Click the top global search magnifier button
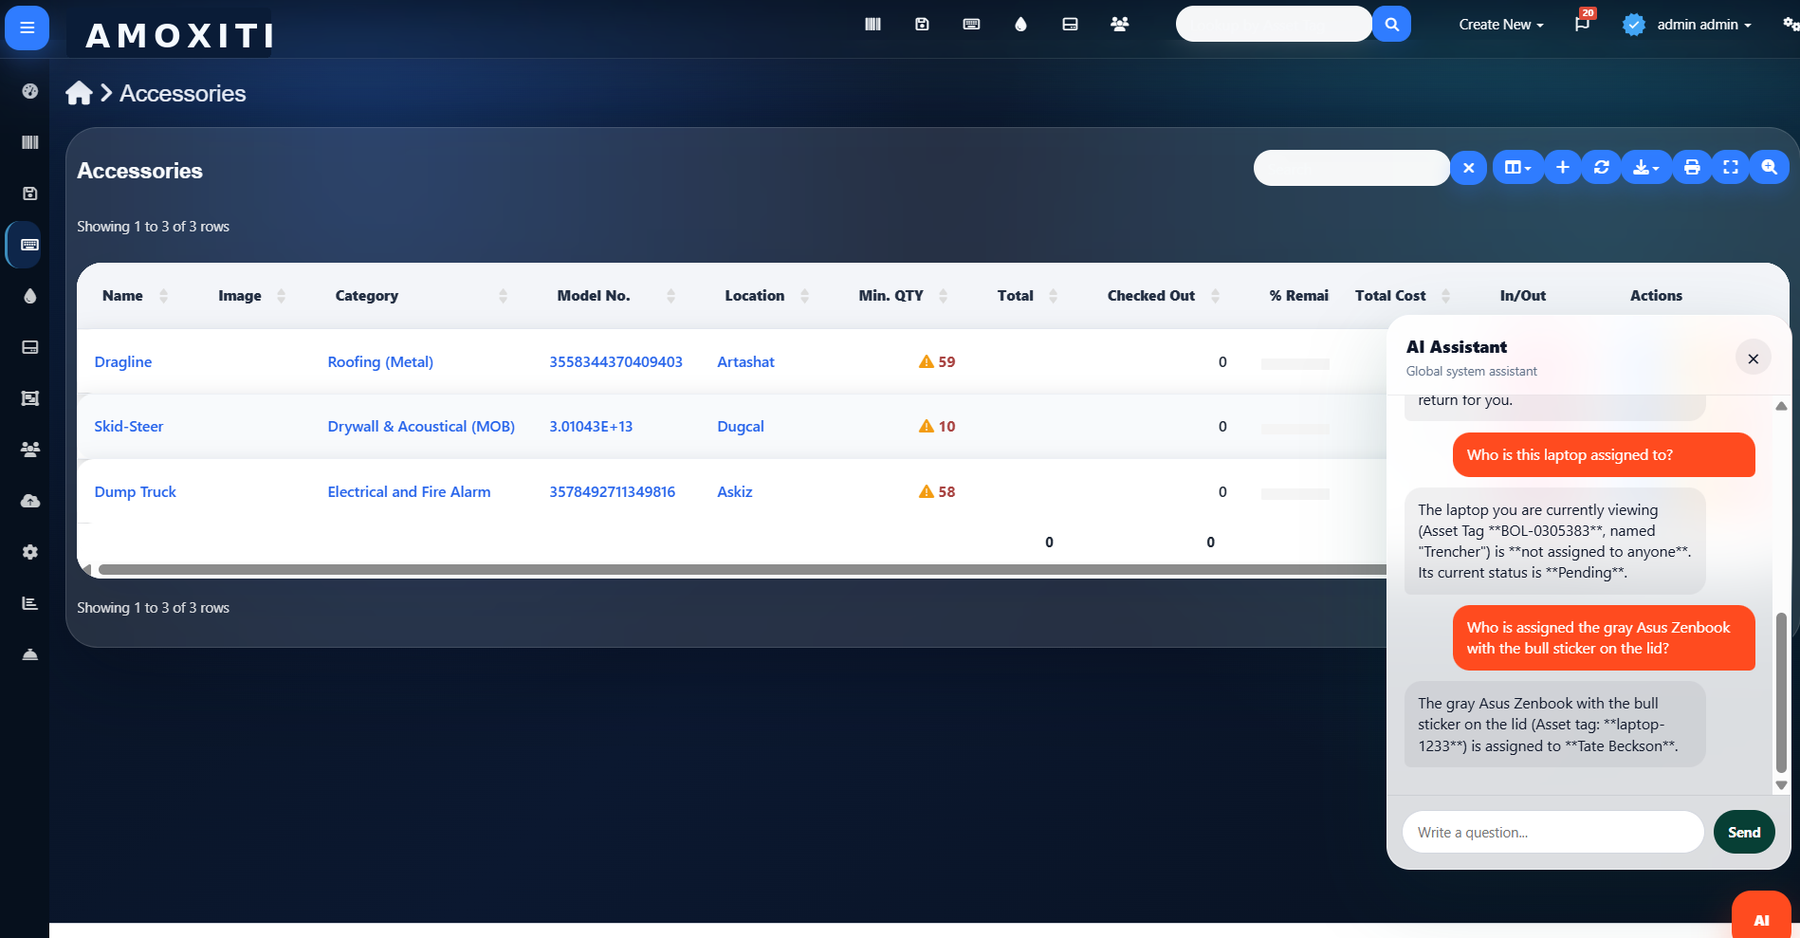The width and height of the screenshot is (1800, 938). click(1391, 24)
